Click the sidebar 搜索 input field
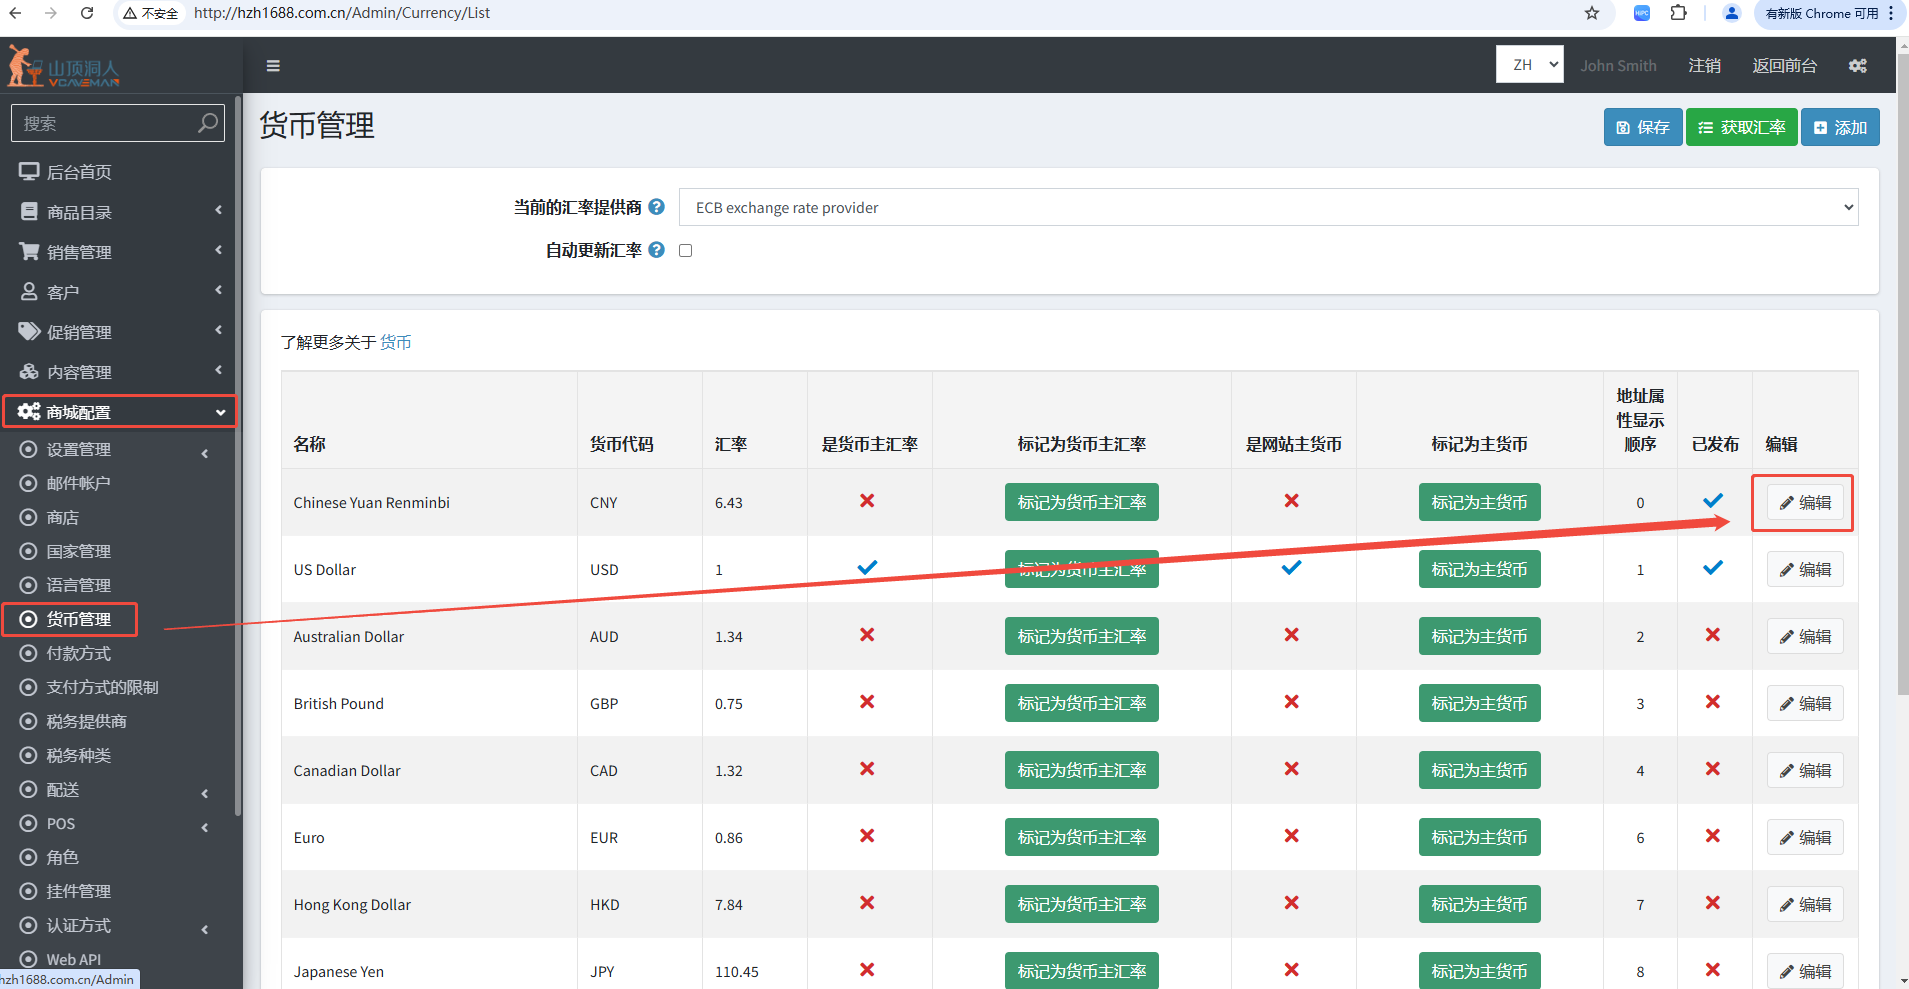 (105, 123)
